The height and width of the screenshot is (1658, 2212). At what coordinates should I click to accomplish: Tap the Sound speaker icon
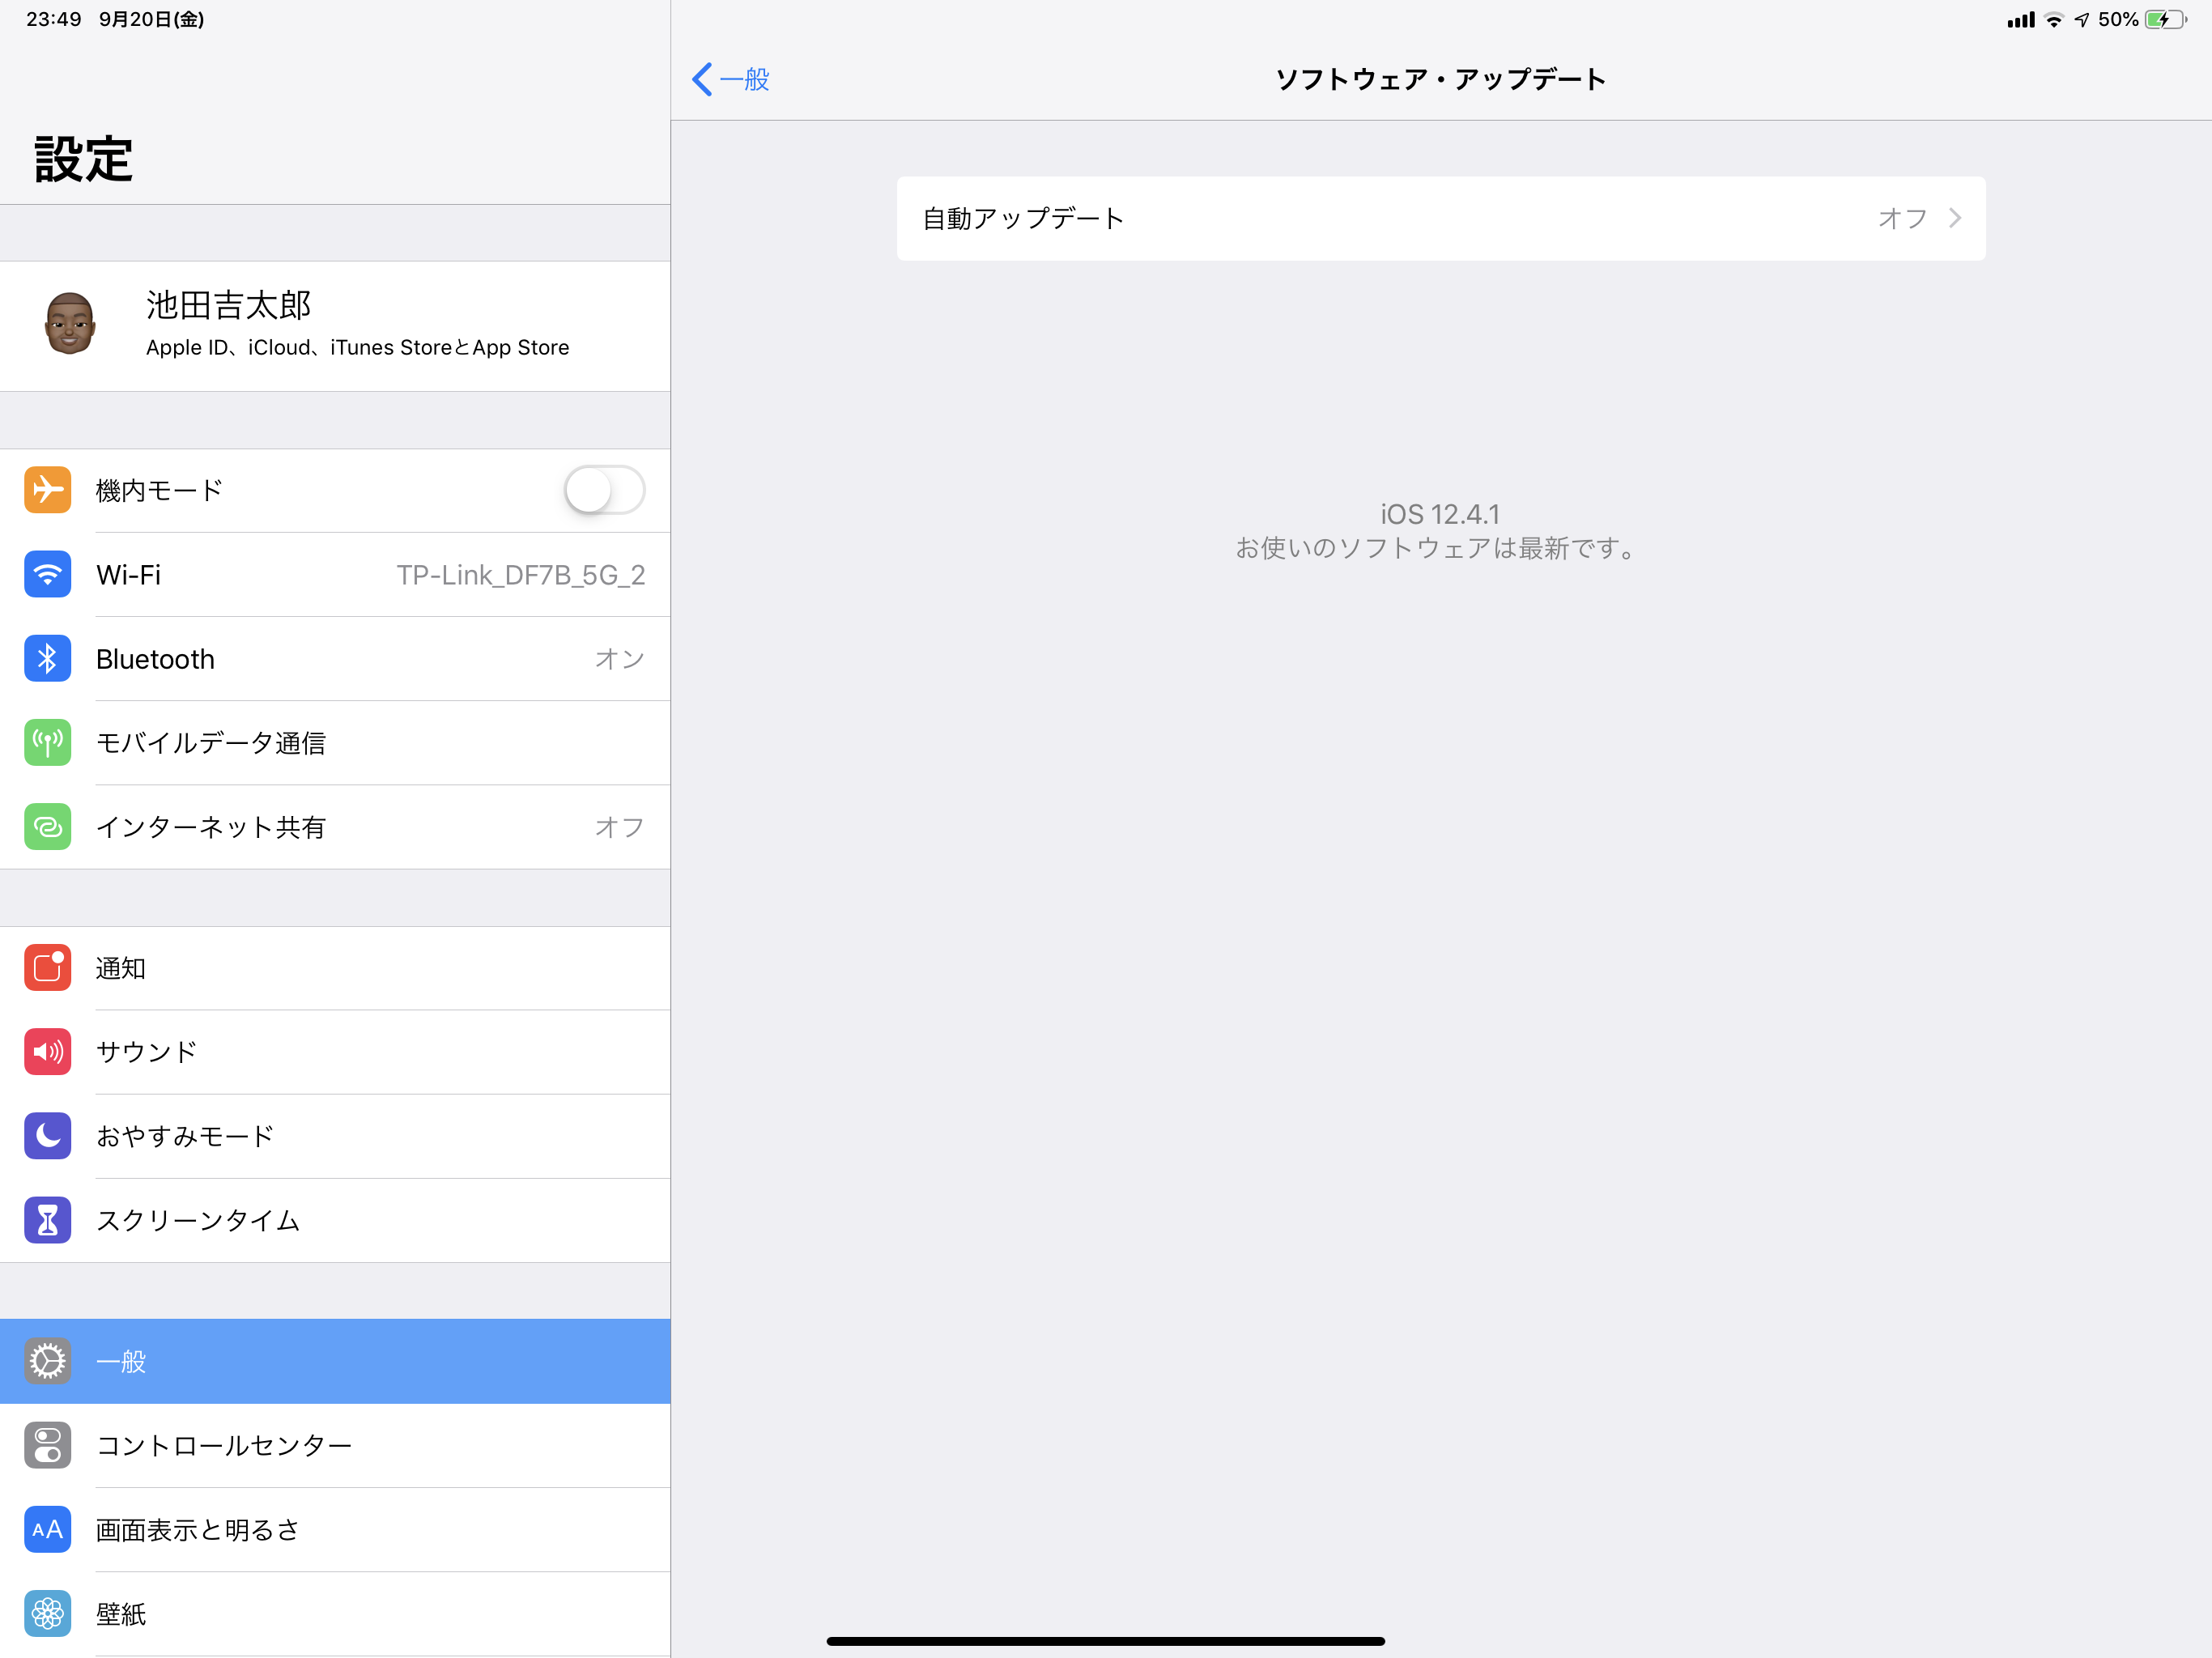47,1051
